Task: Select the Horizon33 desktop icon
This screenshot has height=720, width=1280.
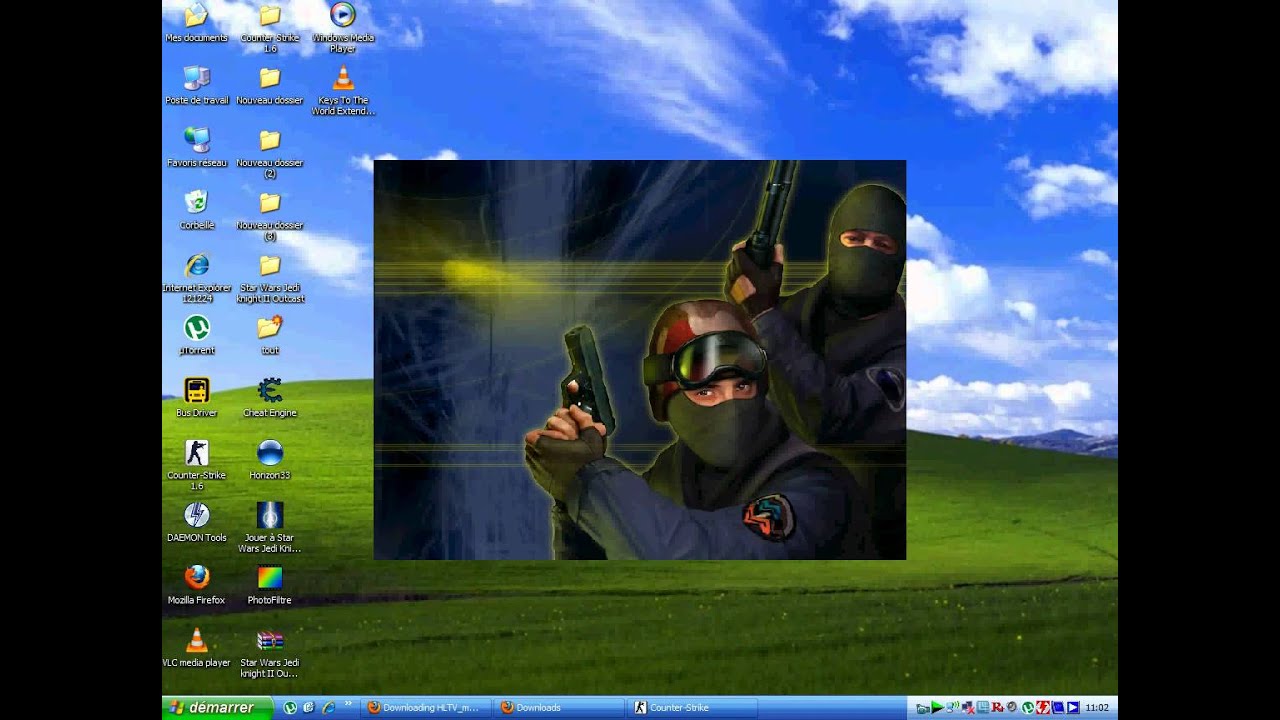Action: [x=270, y=460]
